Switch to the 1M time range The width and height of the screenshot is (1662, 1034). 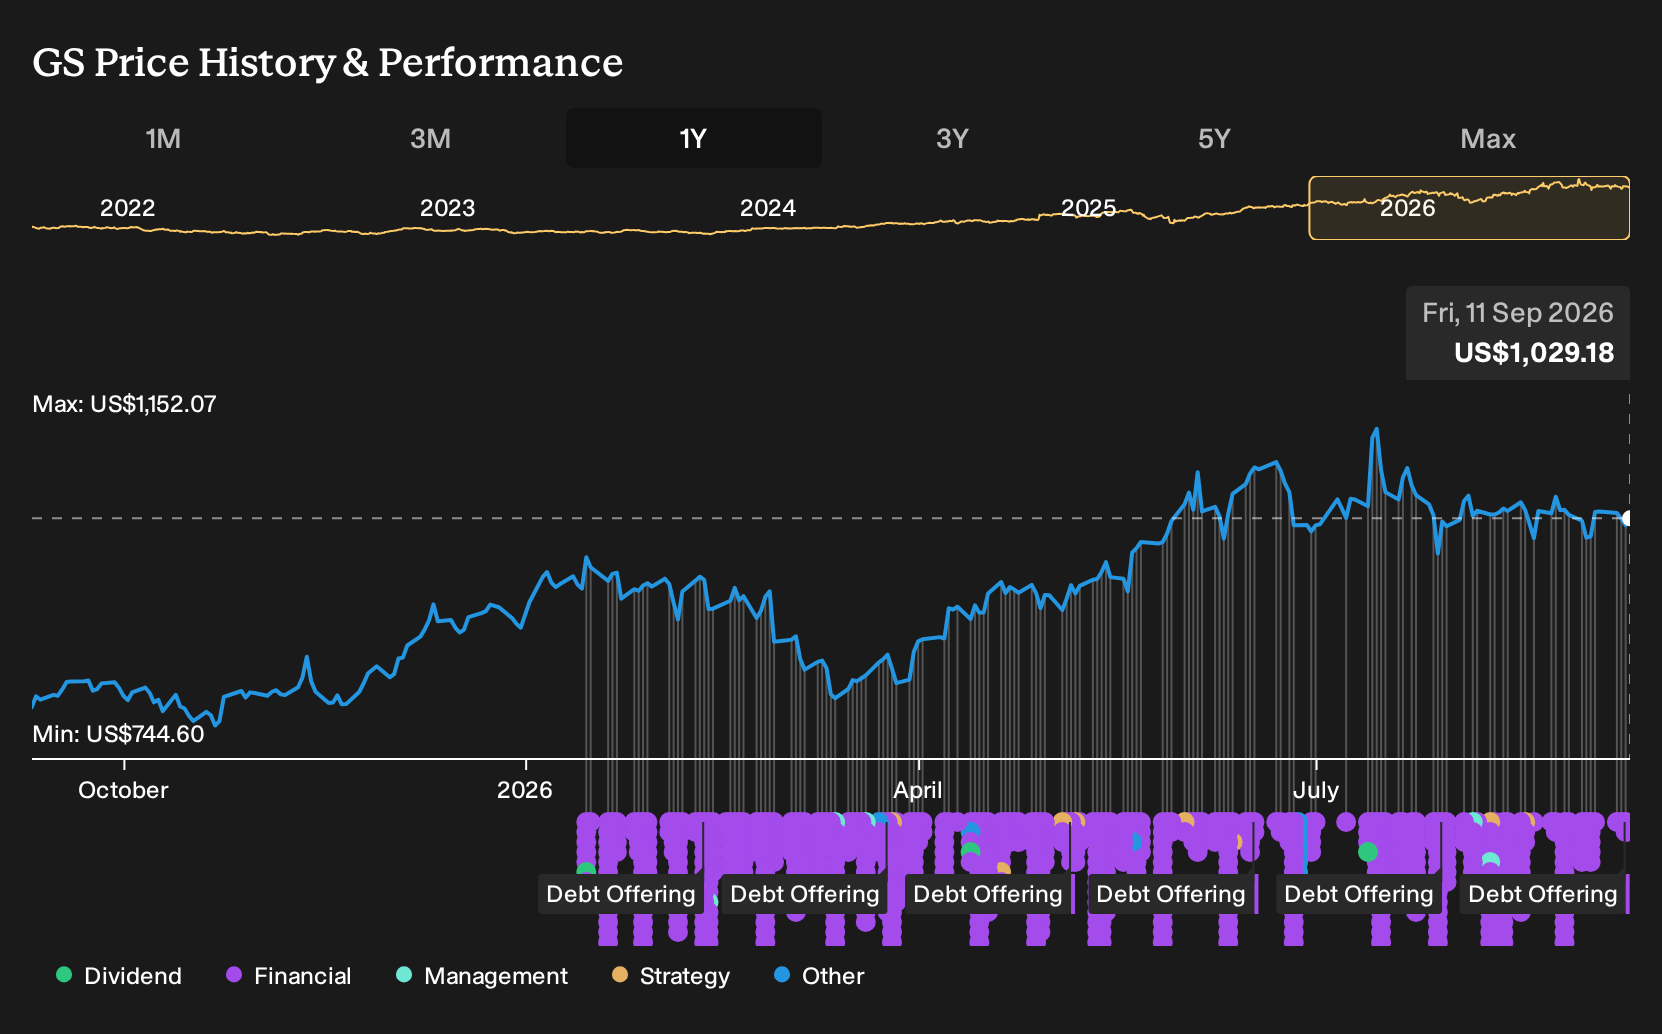pos(163,138)
